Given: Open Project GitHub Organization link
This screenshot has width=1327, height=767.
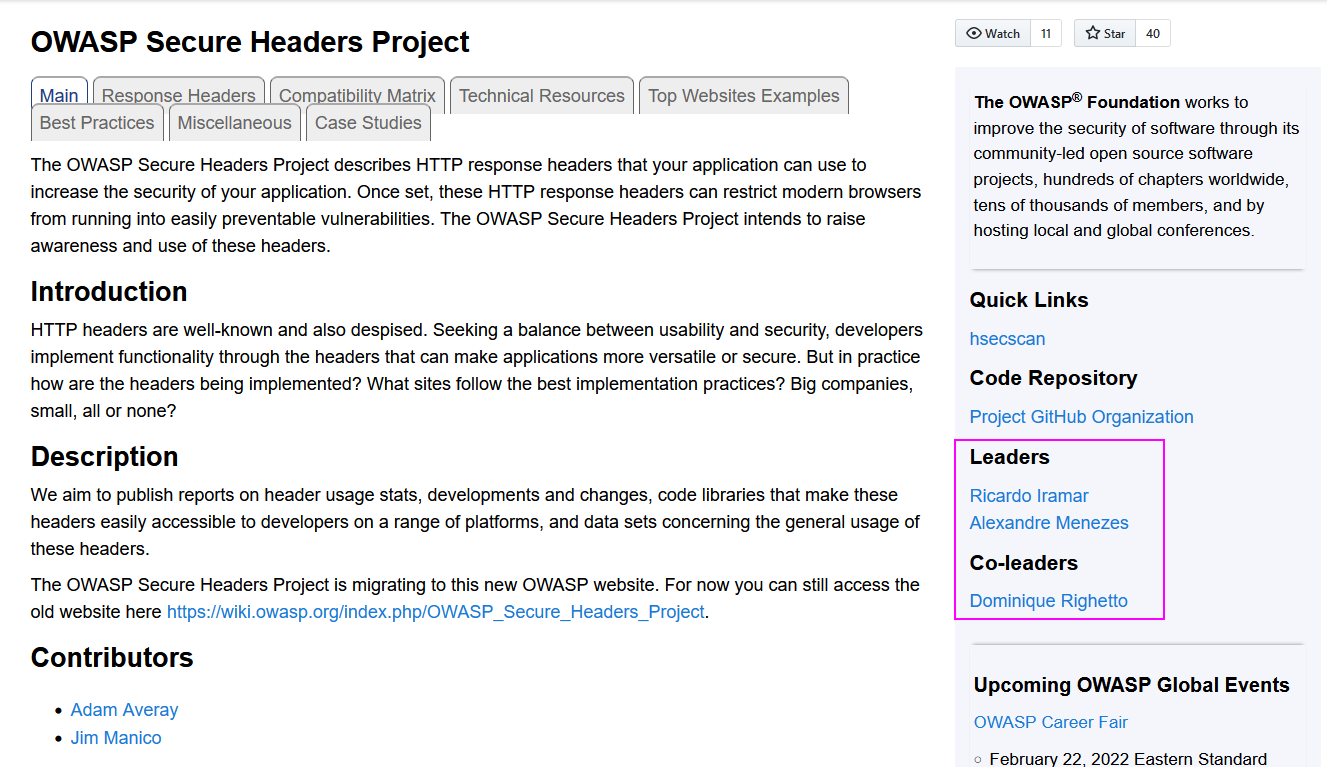Looking at the screenshot, I should 1082,417.
